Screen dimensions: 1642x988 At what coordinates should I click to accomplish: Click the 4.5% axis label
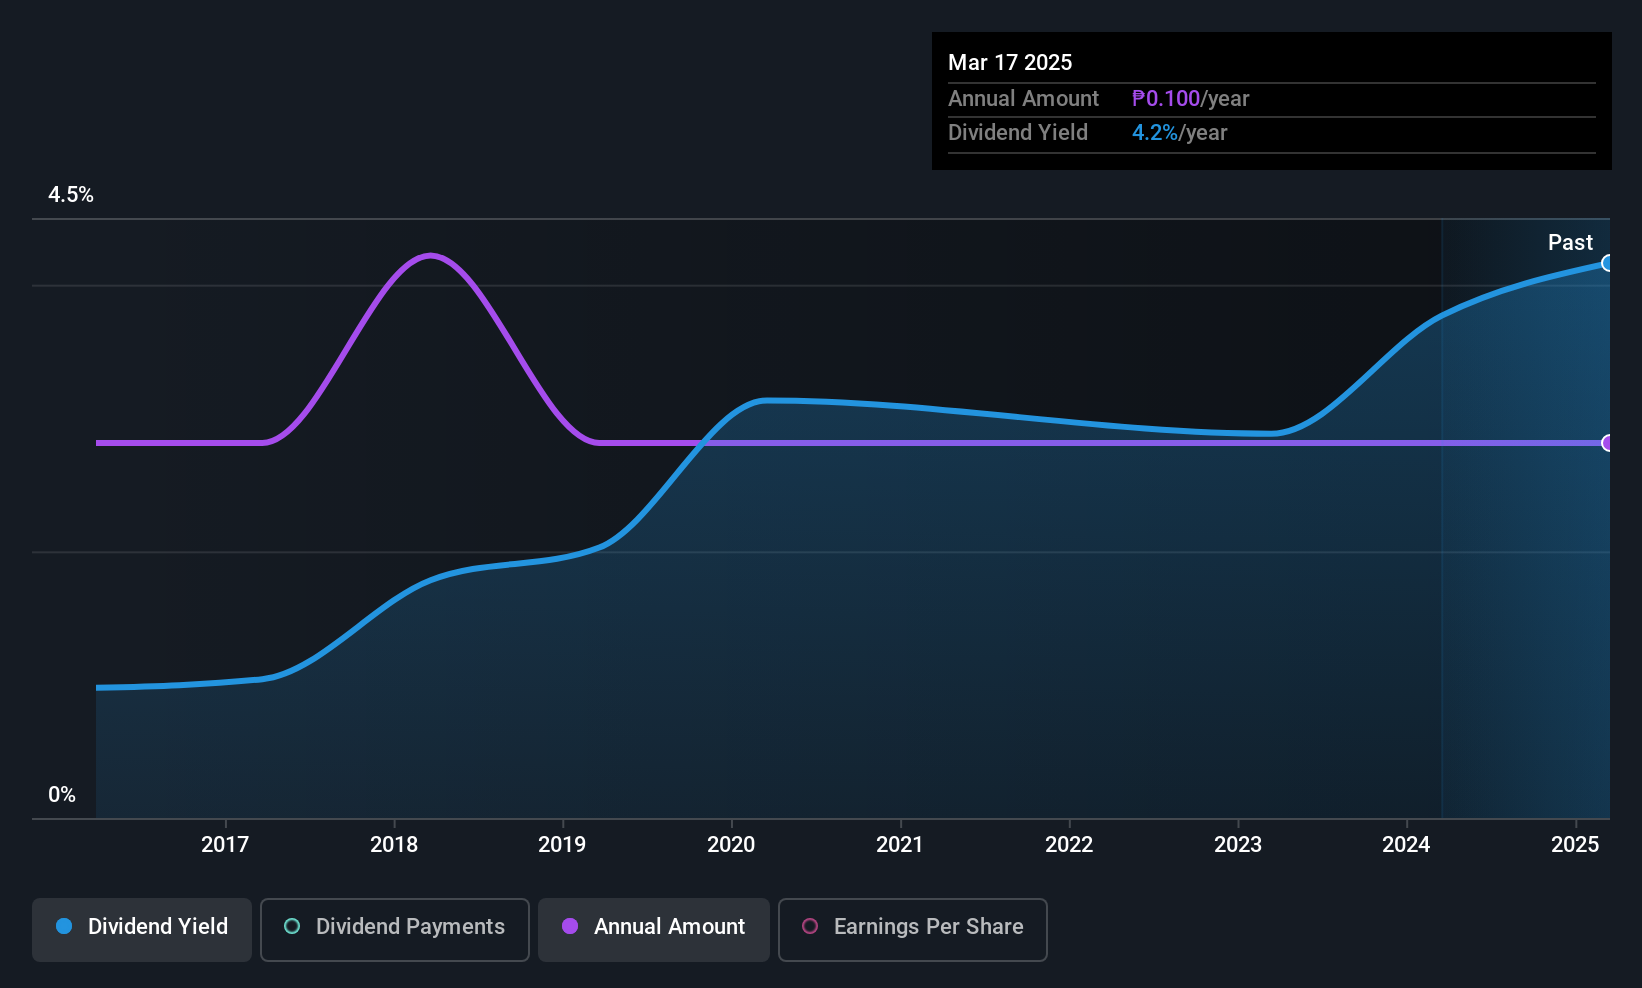(x=71, y=195)
